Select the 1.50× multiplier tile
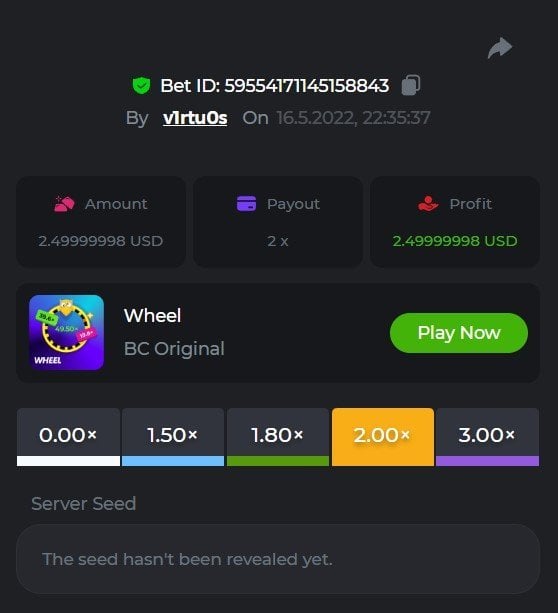 point(173,437)
